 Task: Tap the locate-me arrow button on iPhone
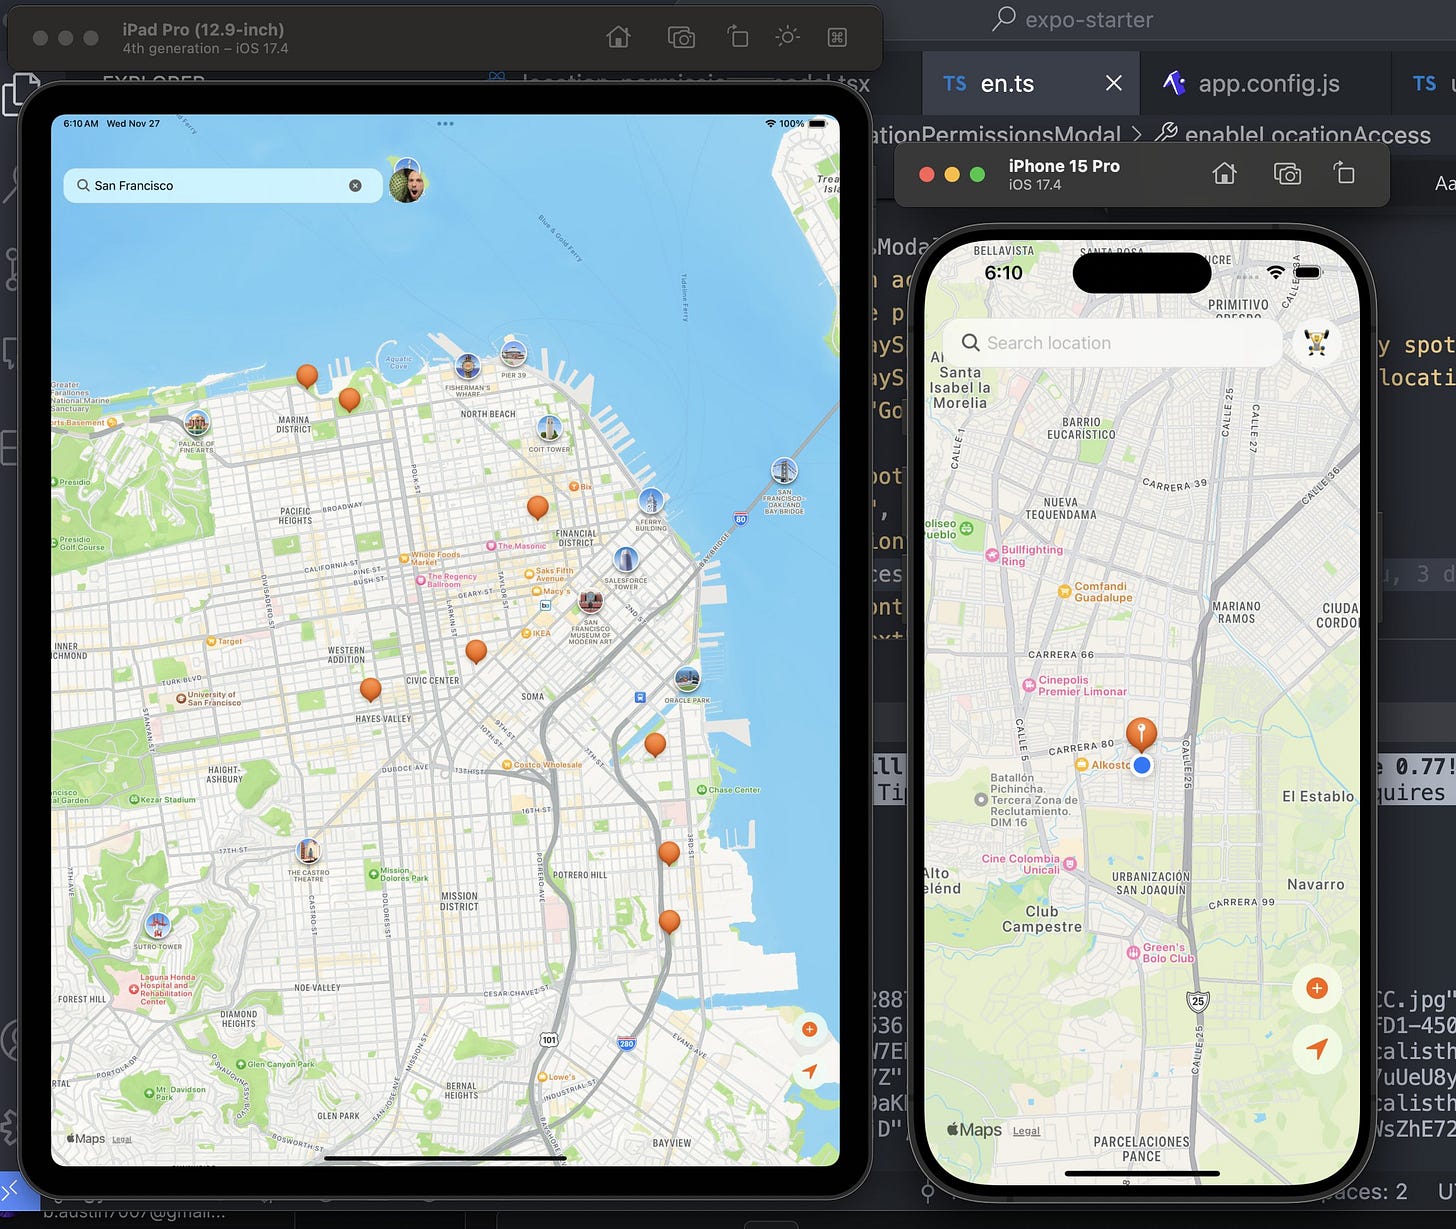pyautogui.click(x=1317, y=1049)
